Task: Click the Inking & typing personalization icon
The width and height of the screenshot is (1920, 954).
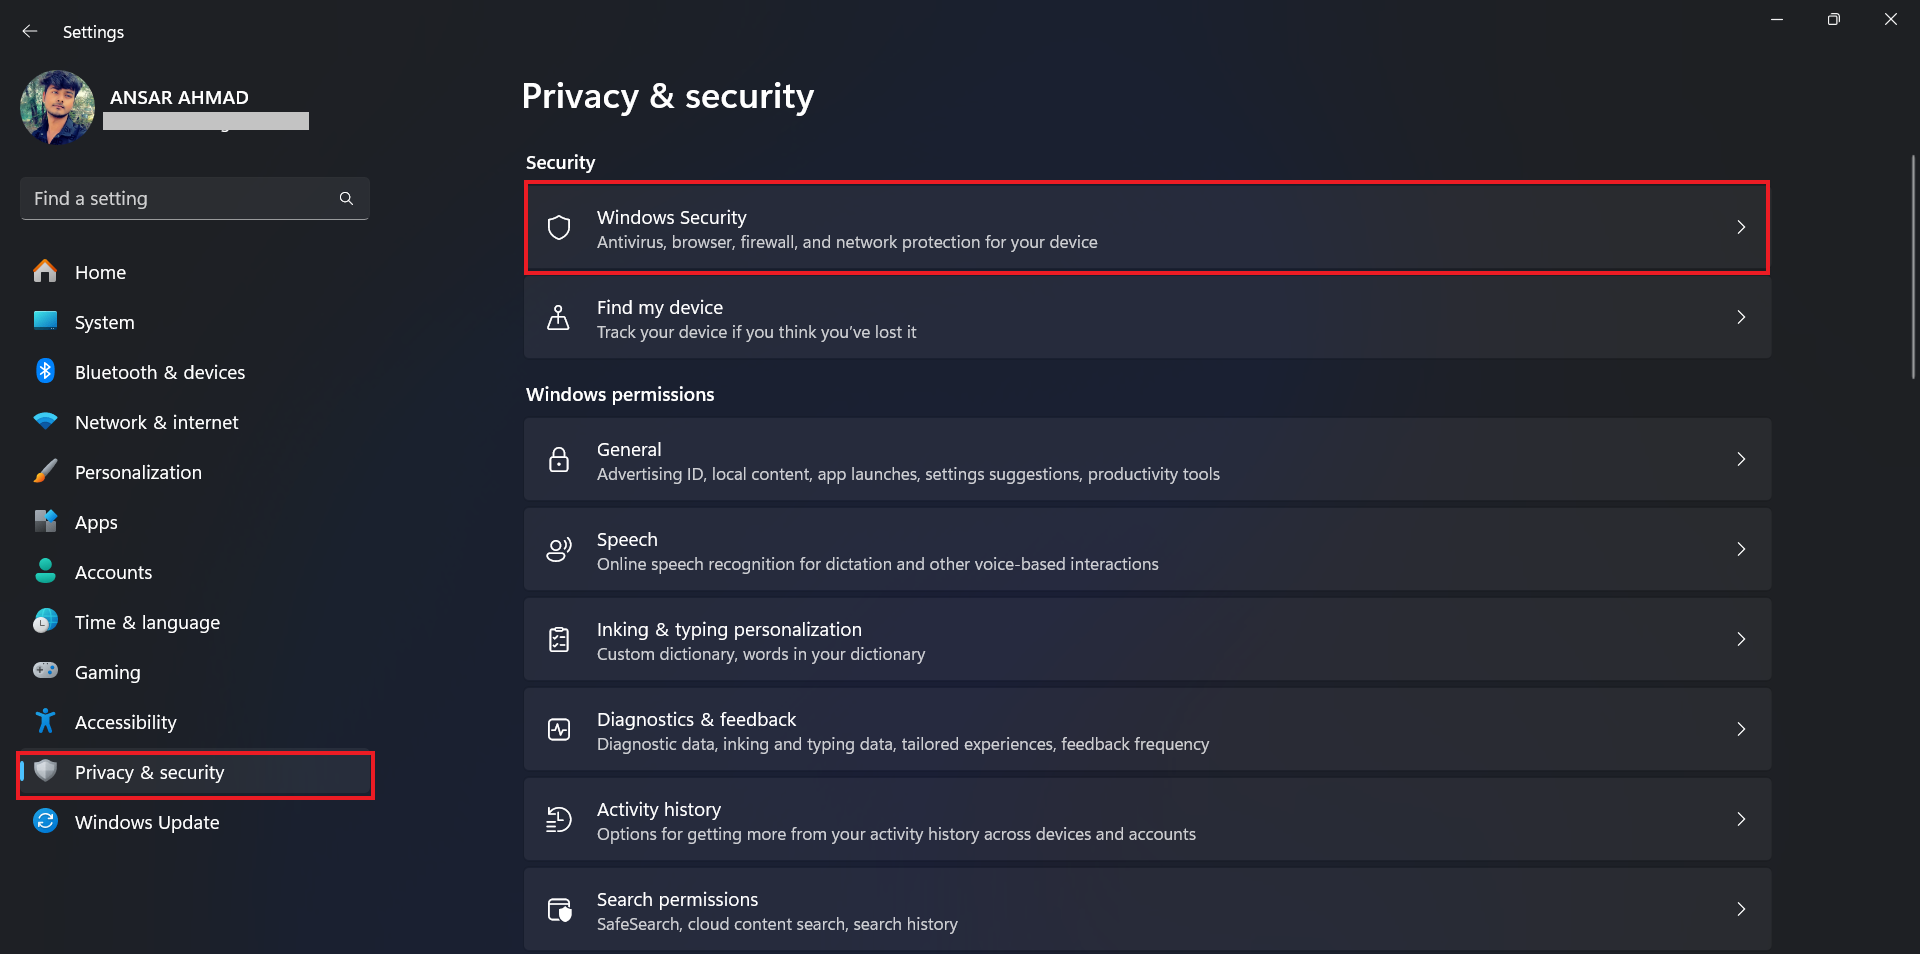Action: [x=558, y=640]
